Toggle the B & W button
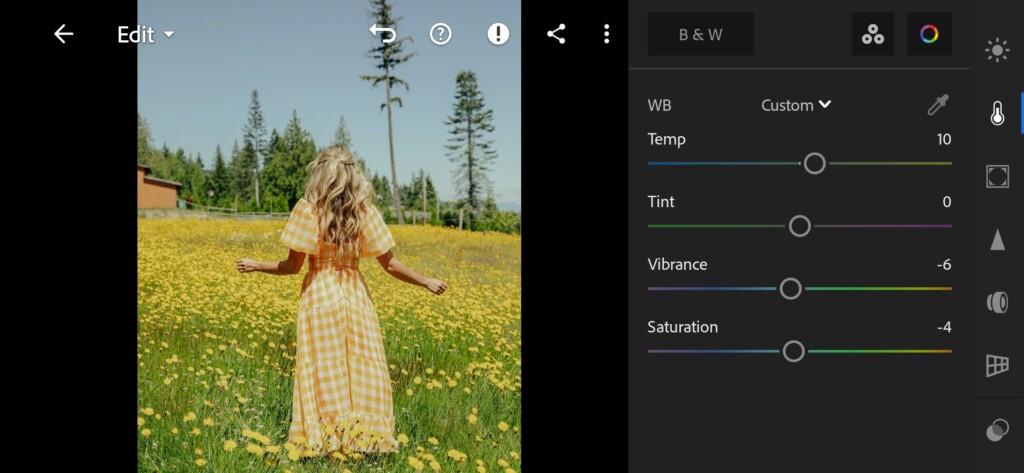The height and width of the screenshot is (473, 1024). [x=701, y=34]
